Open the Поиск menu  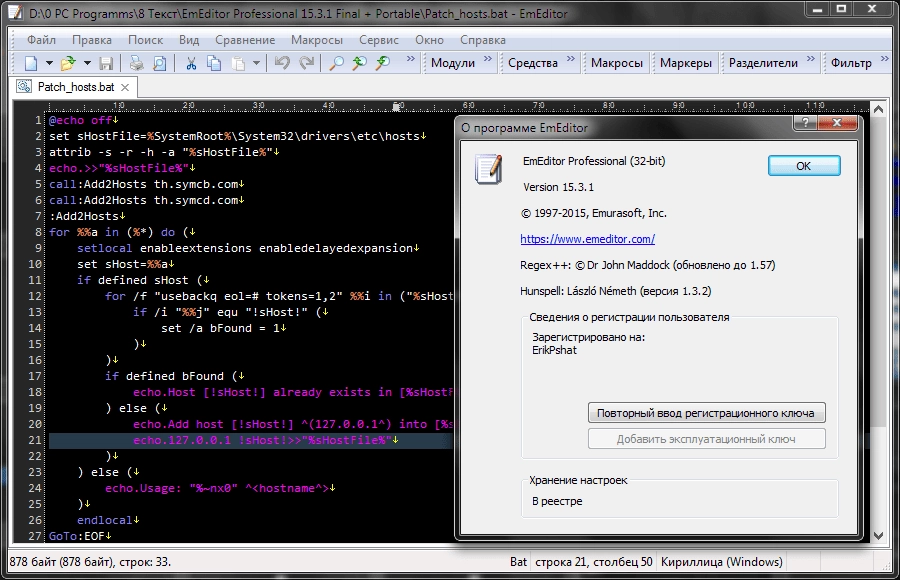145,40
